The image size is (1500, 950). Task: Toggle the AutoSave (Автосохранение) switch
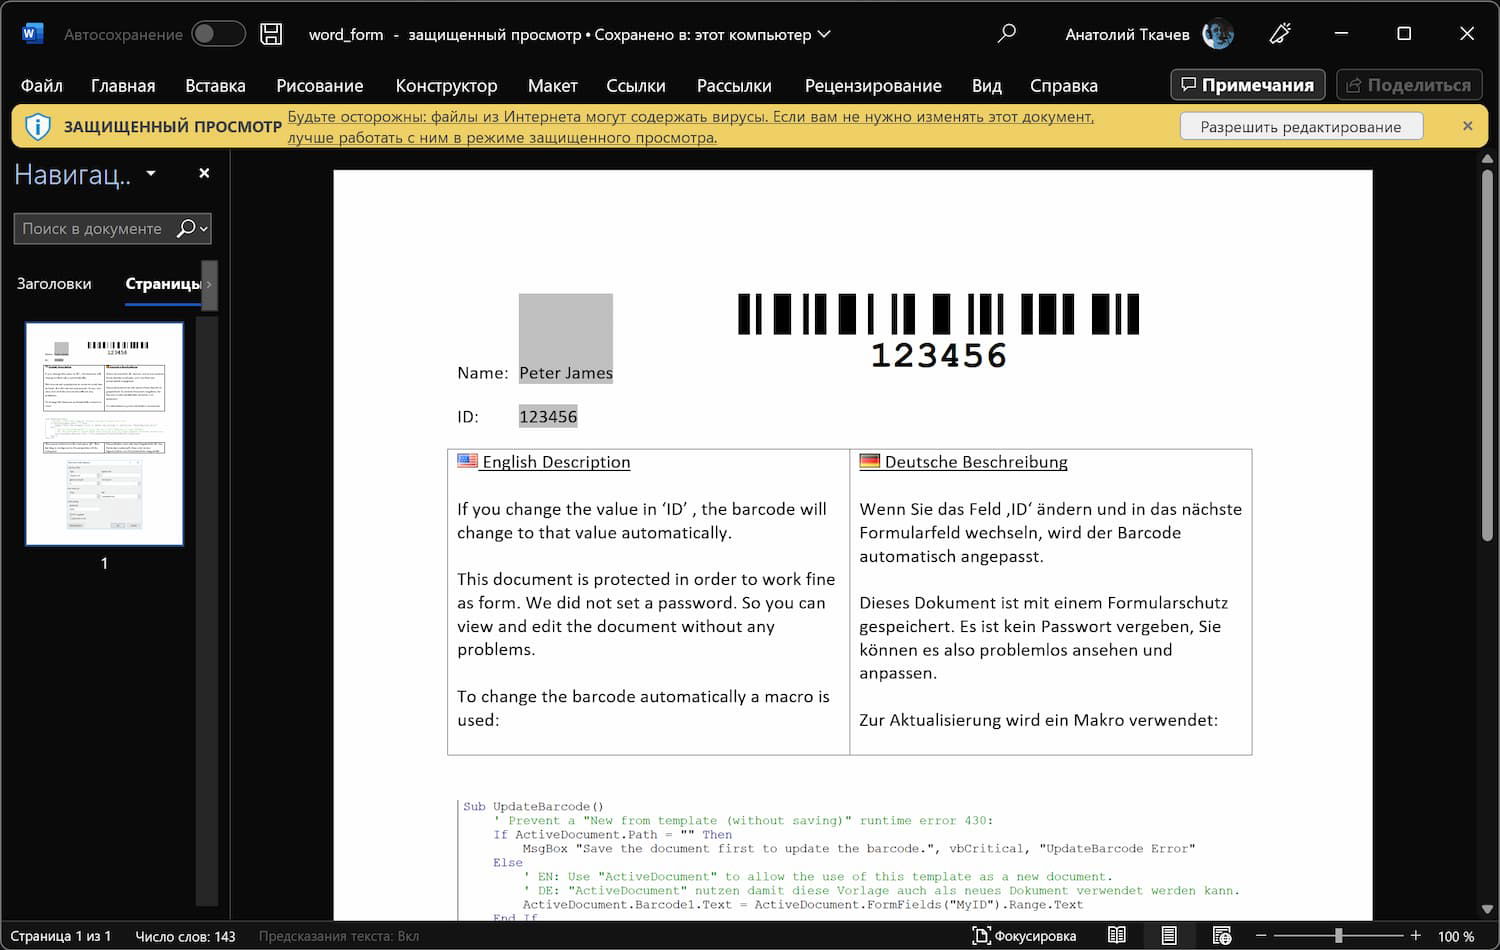pyautogui.click(x=218, y=34)
